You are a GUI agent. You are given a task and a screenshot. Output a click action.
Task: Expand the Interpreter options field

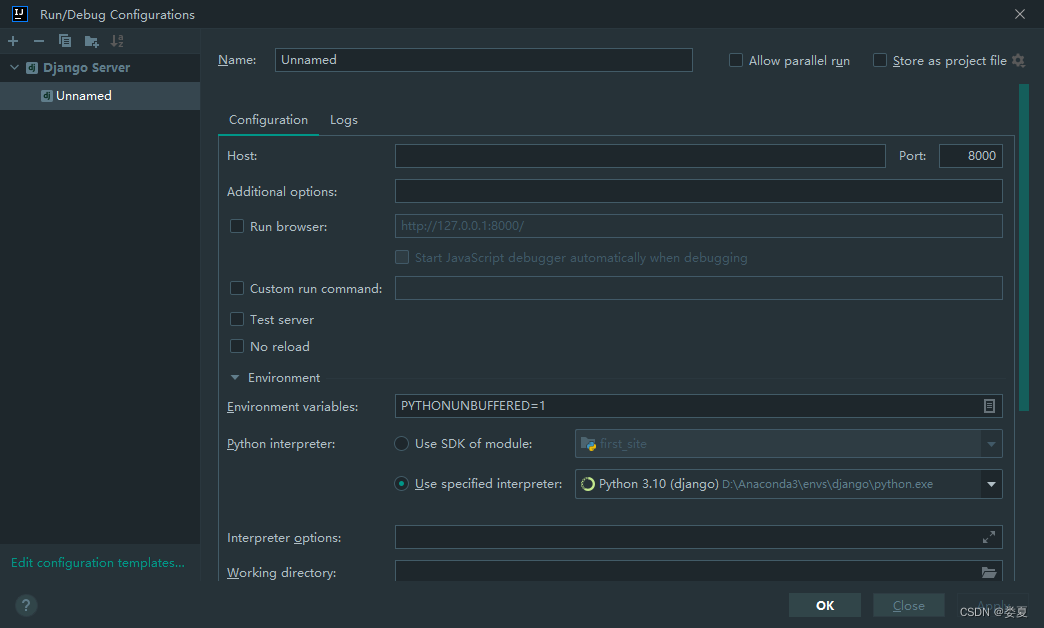tap(988, 537)
